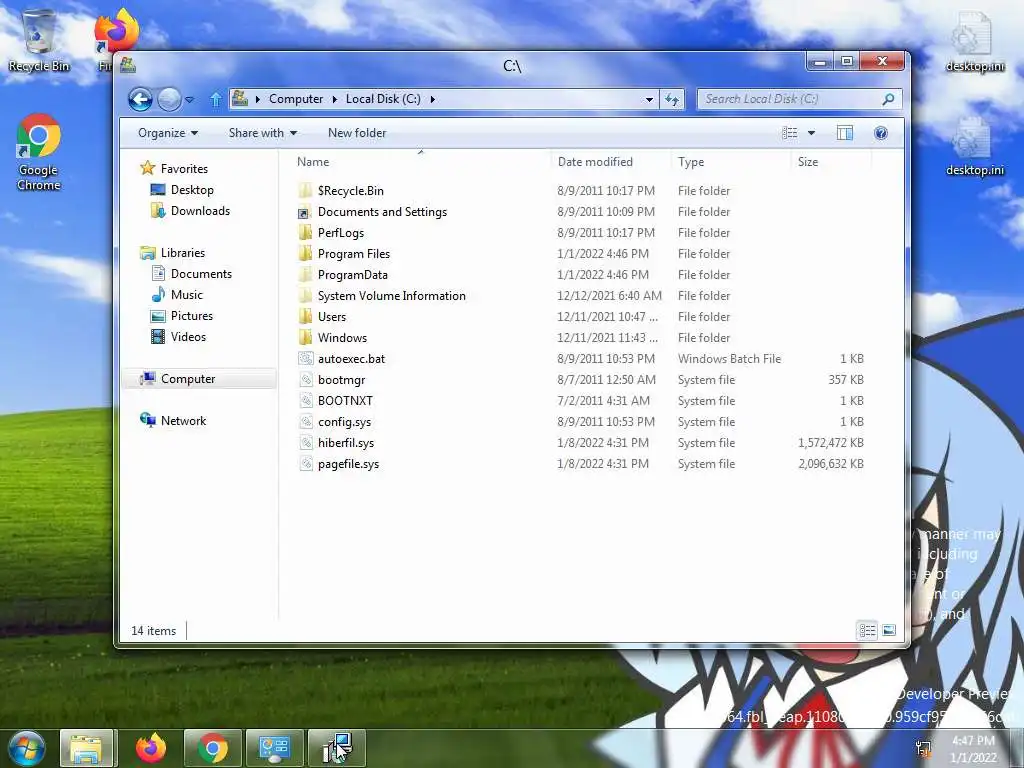1024x768 pixels.
Task: Launch Google Chrome from the taskbar
Action: click(x=213, y=748)
